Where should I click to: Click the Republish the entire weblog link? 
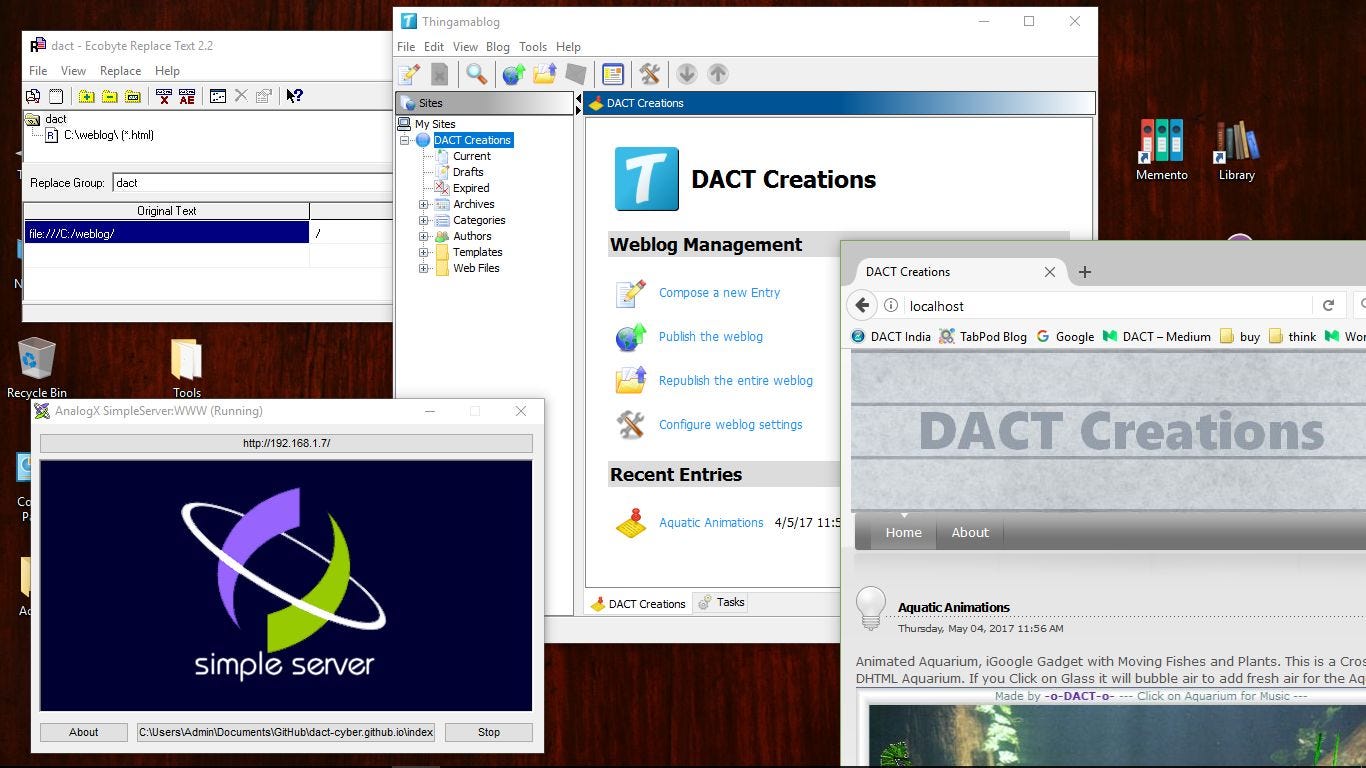pyautogui.click(x=735, y=381)
